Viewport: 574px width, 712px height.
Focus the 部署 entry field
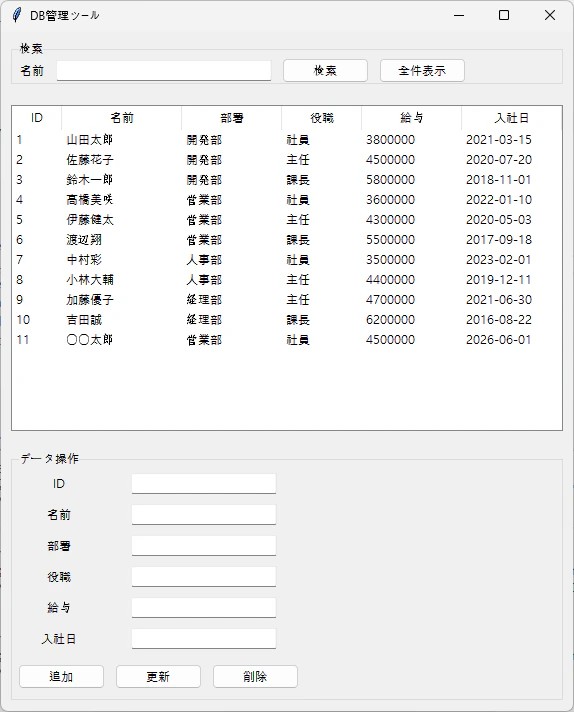coord(204,545)
